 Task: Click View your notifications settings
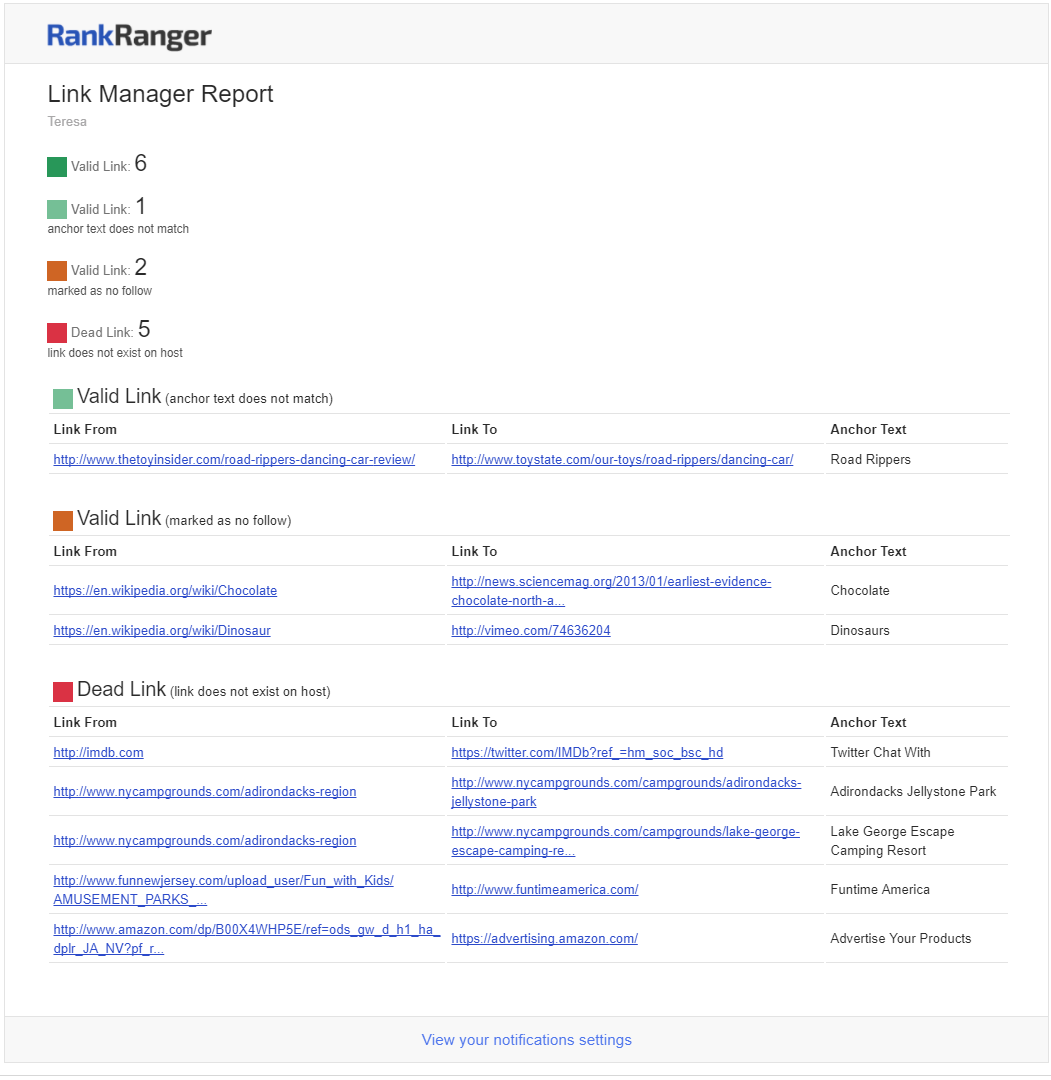[527, 1039]
